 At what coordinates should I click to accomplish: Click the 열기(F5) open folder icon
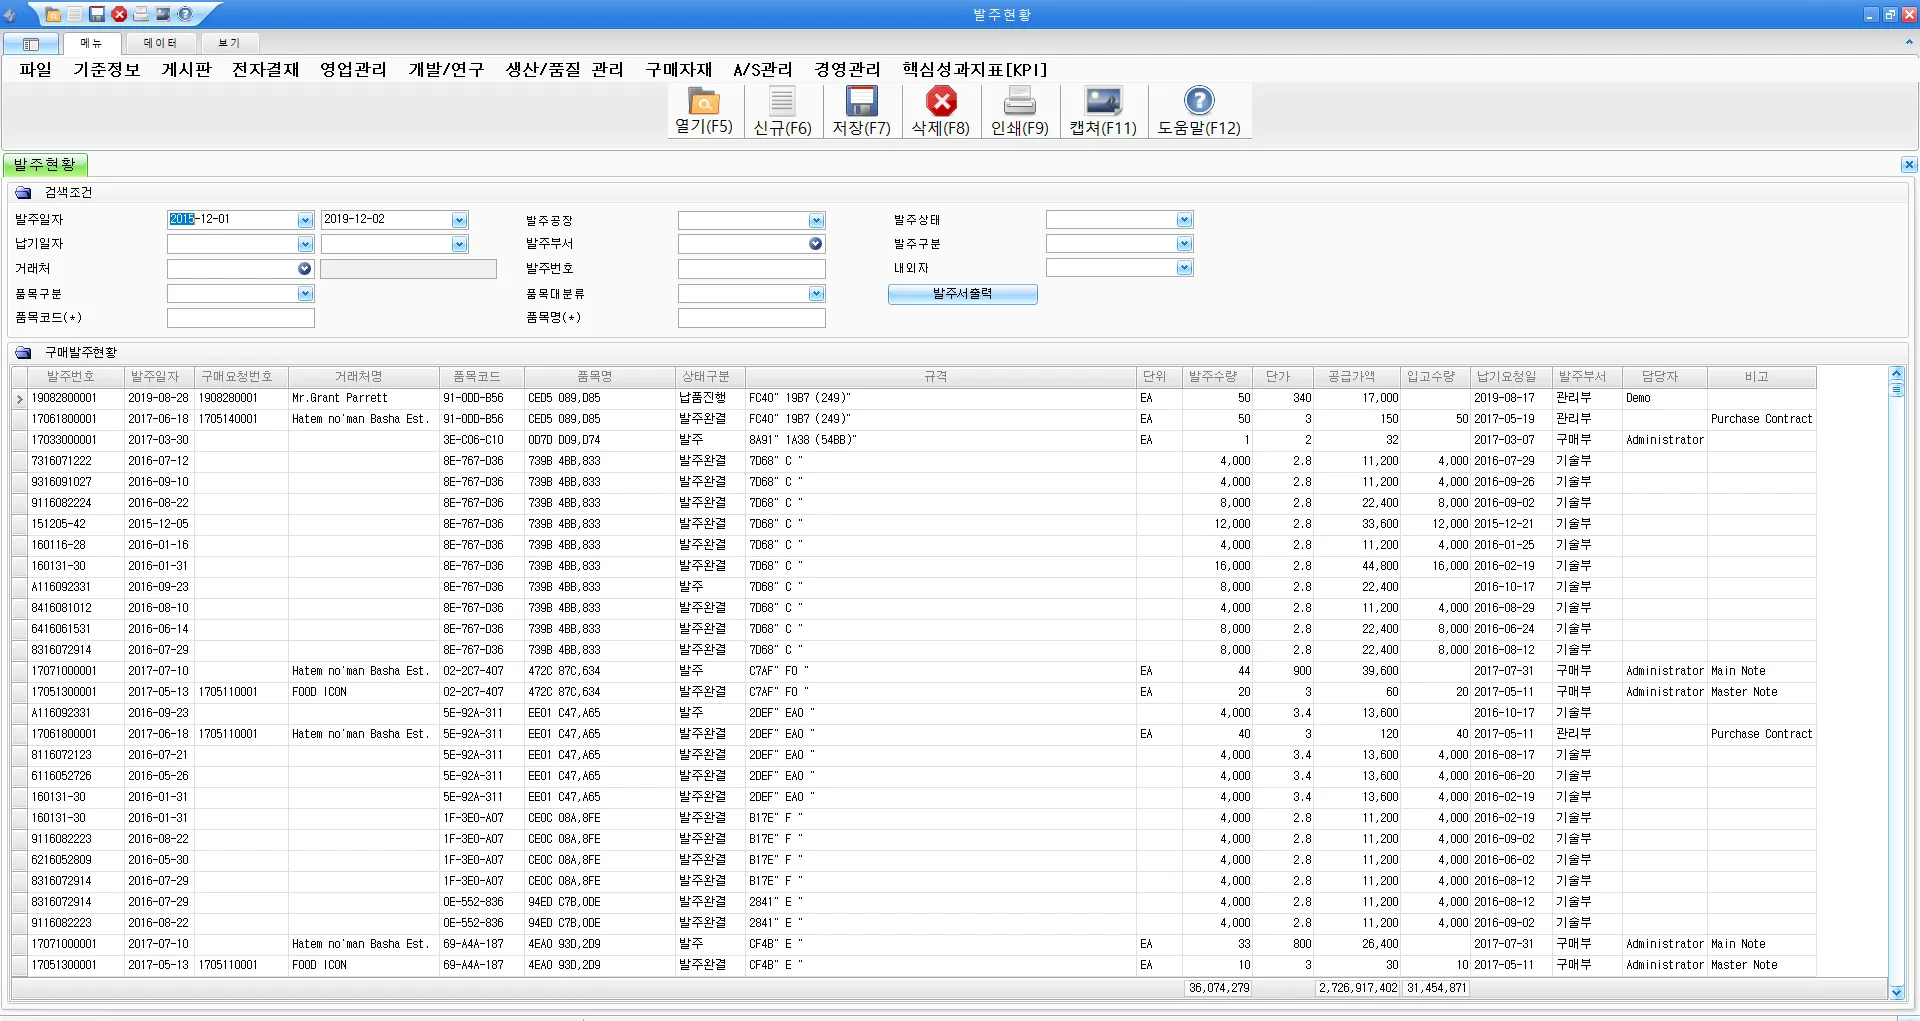point(703,102)
